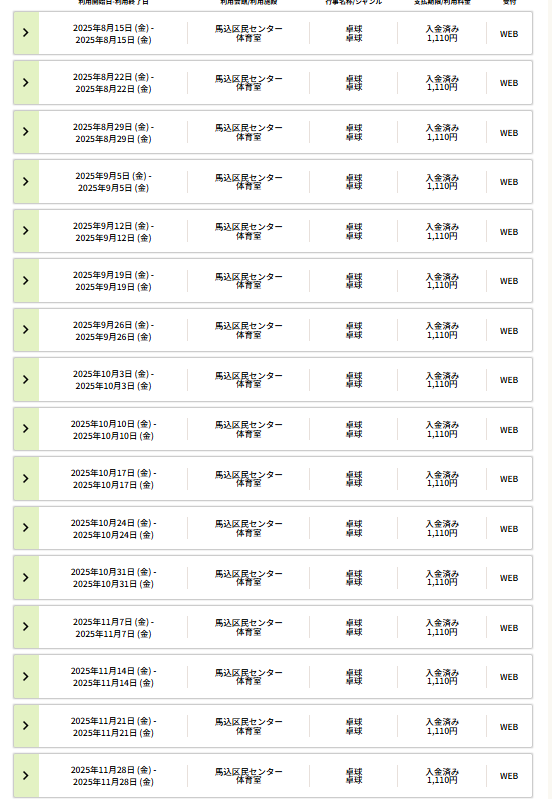
Task: Click the chevron for 2025年10月17日
Action: click(x=26, y=478)
